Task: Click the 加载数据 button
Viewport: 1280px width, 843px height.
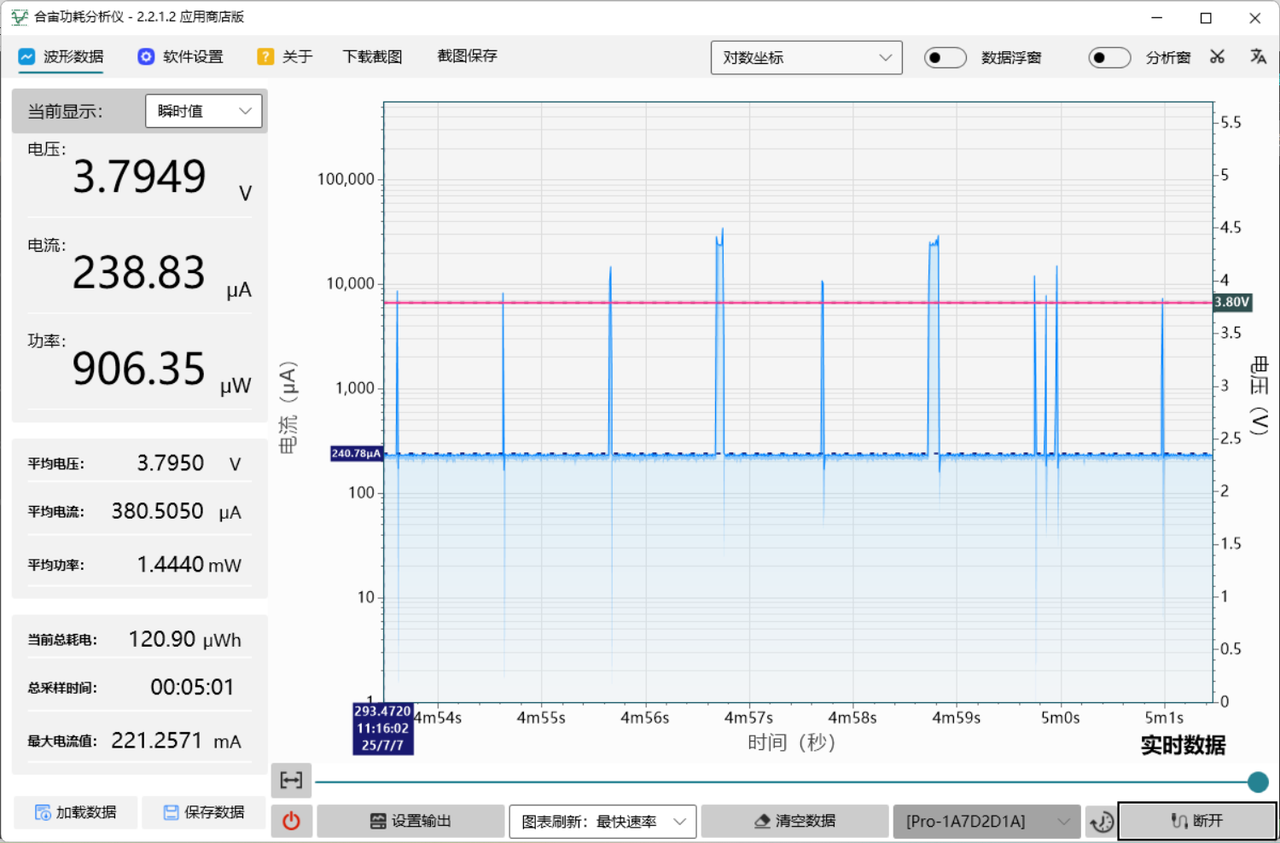Action: (75, 812)
